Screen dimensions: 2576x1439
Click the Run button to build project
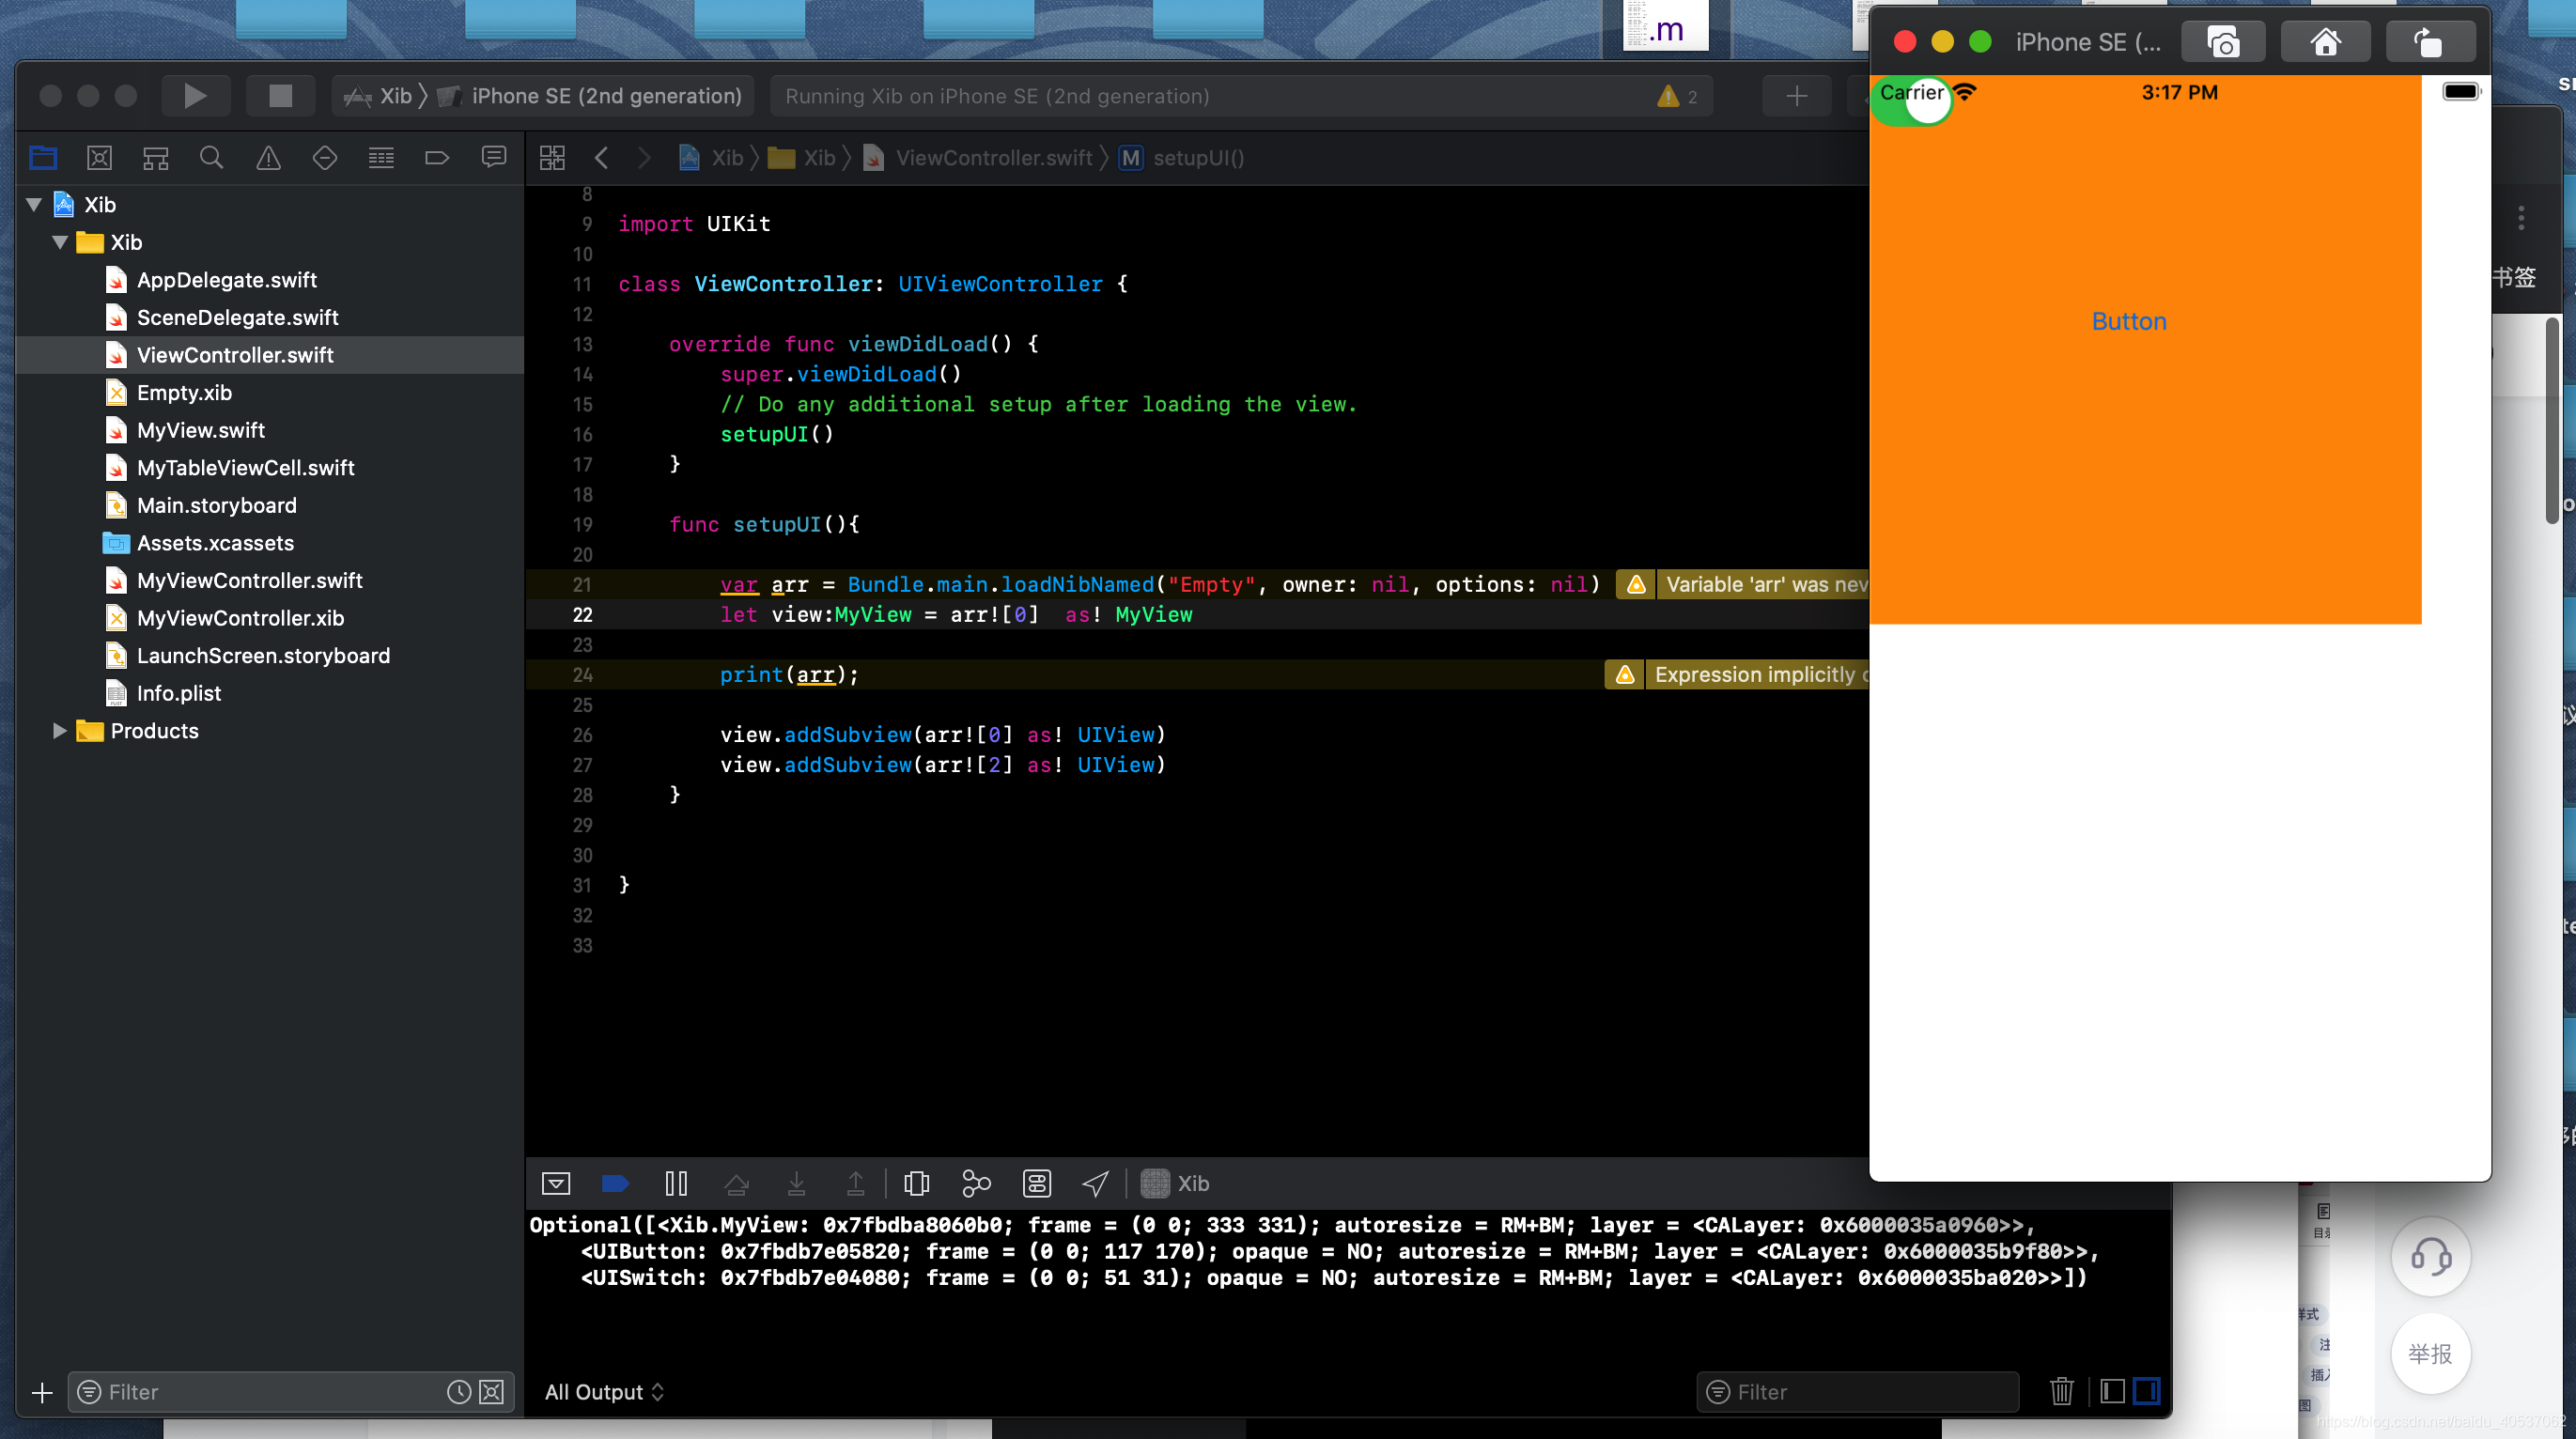coord(193,96)
